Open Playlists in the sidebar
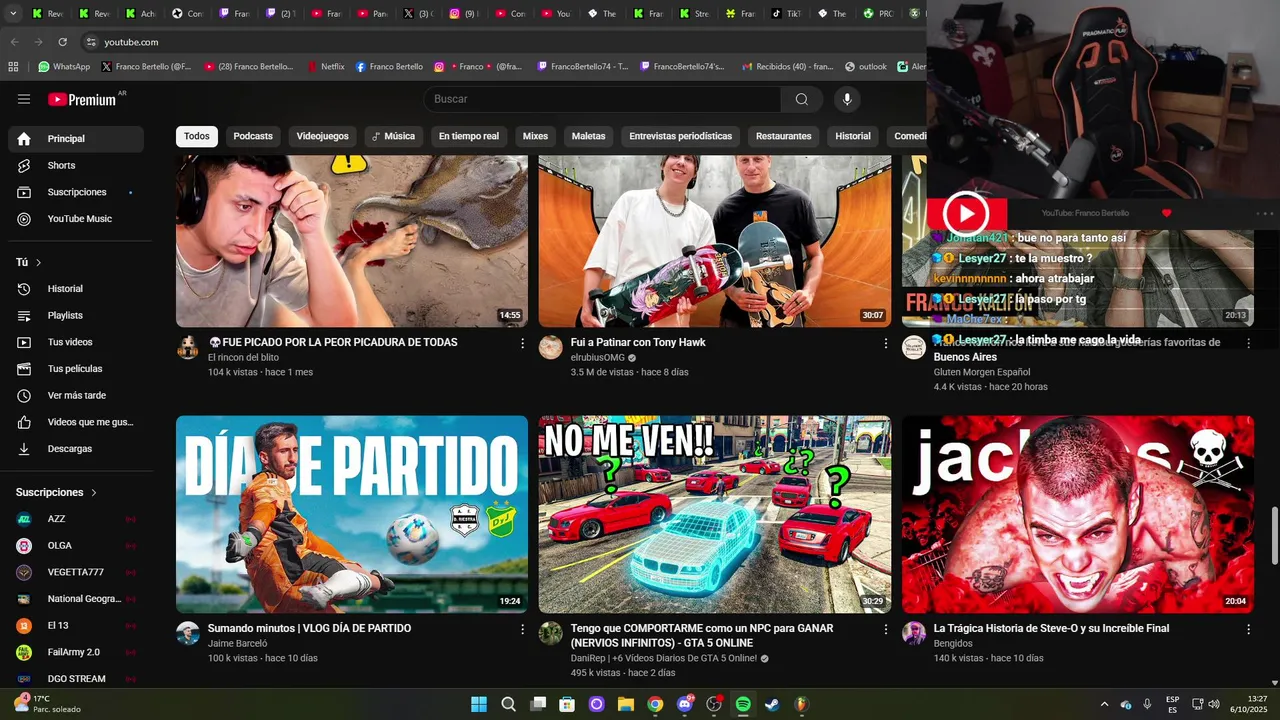Screen dimensions: 1280x720 point(76,315)
